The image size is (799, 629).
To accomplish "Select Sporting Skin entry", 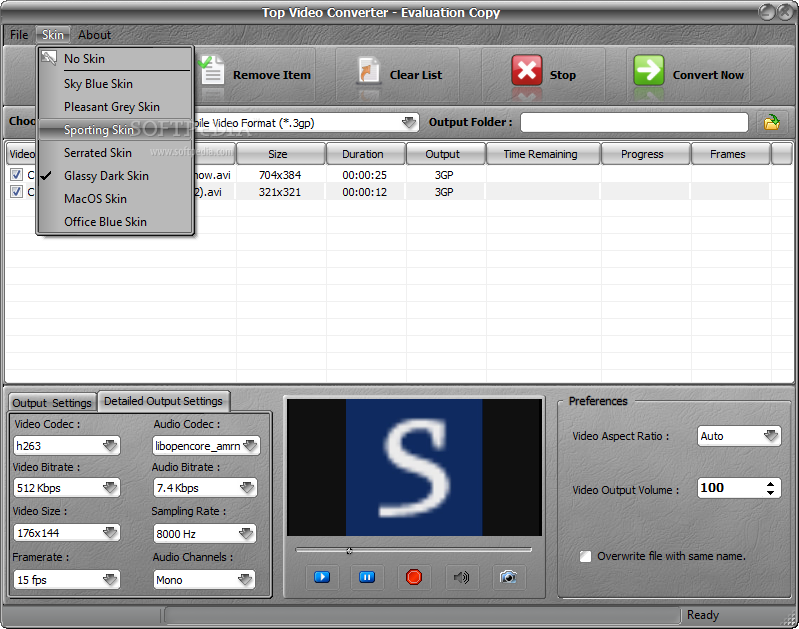I will (115, 129).
